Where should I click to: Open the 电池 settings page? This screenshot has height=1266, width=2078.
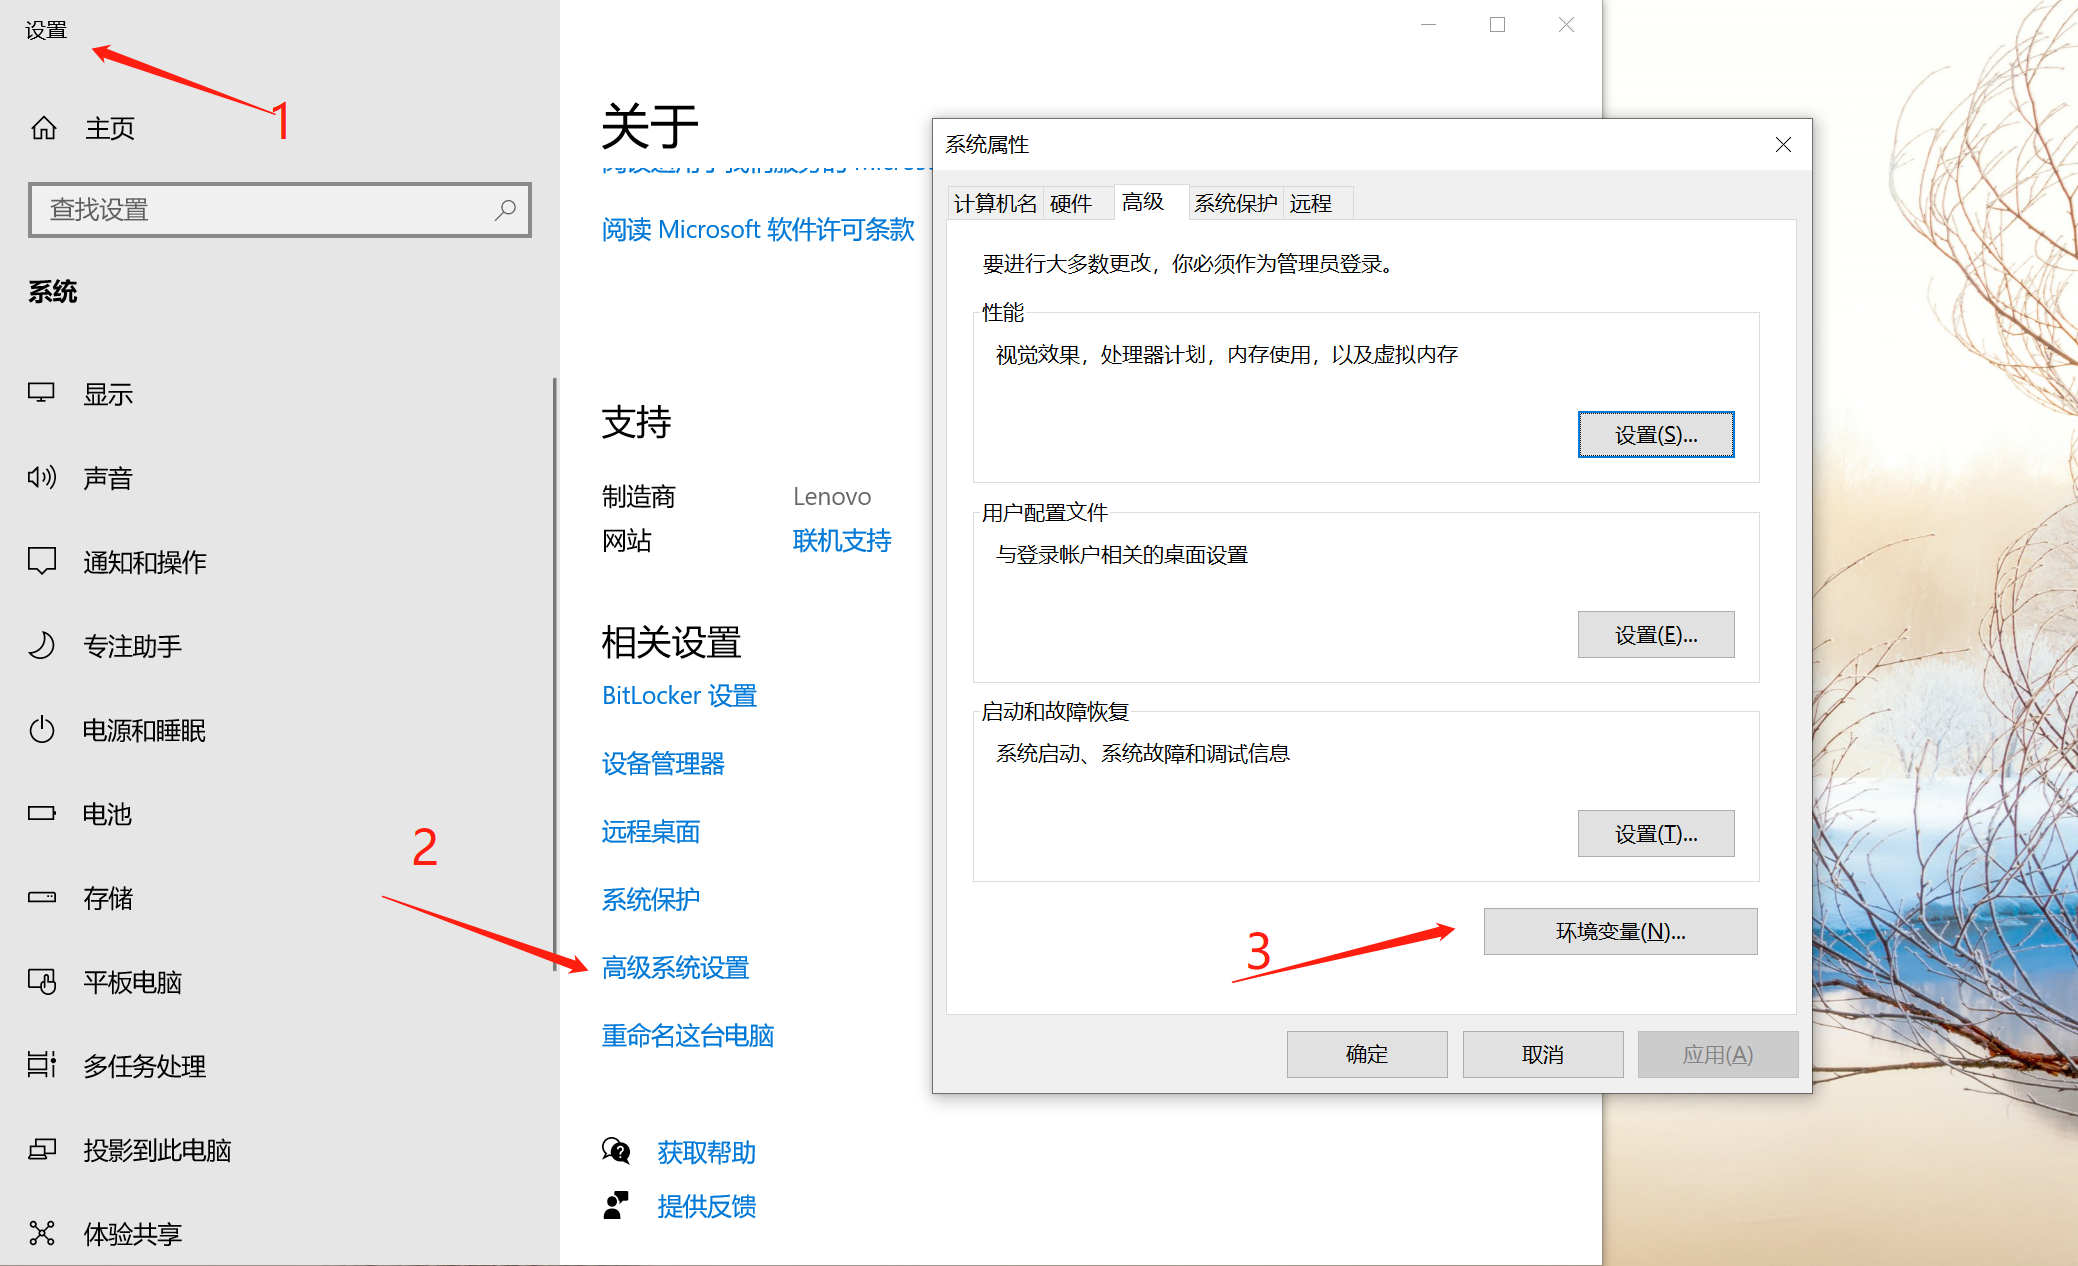pos(106,813)
